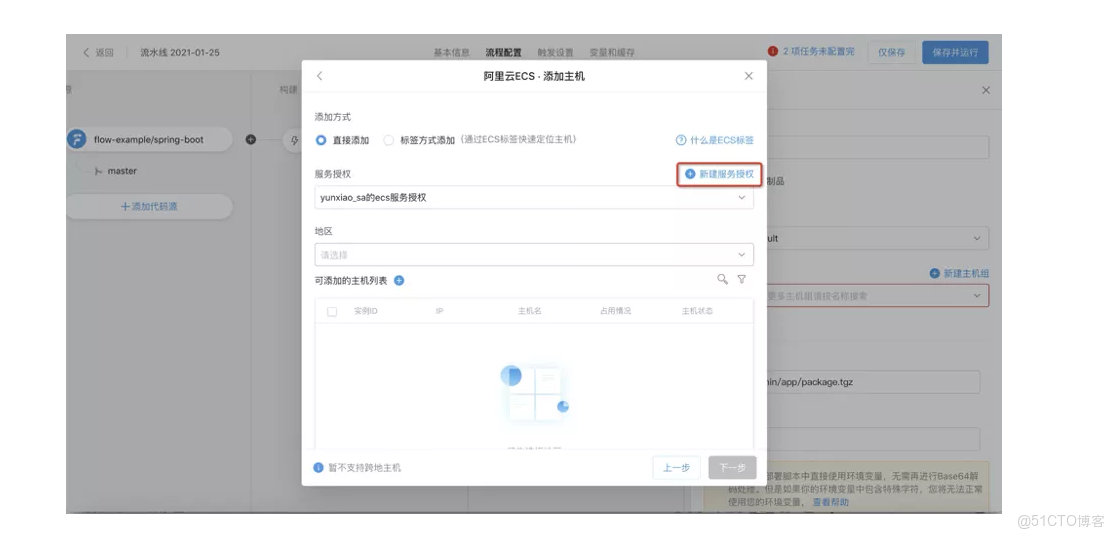Close the 添加主机 dialog
The height and width of the screenshot is (538, 1115).
click(748, 76)
